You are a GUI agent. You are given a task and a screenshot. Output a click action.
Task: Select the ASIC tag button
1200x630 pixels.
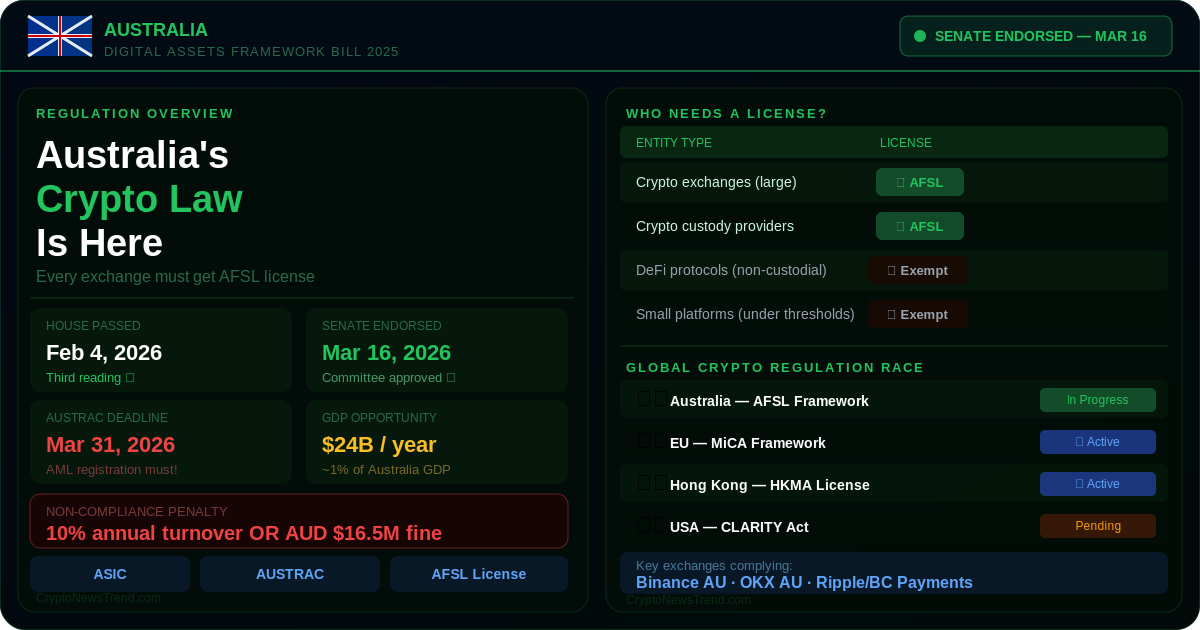(x=110, y=574)
